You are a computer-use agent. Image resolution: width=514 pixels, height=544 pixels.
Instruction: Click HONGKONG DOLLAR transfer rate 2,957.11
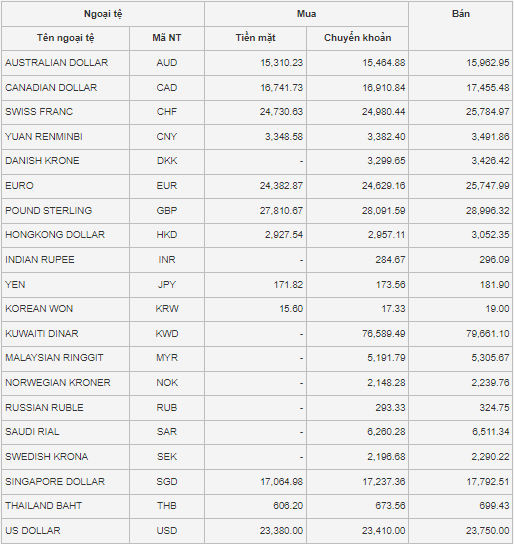(386, 235)
